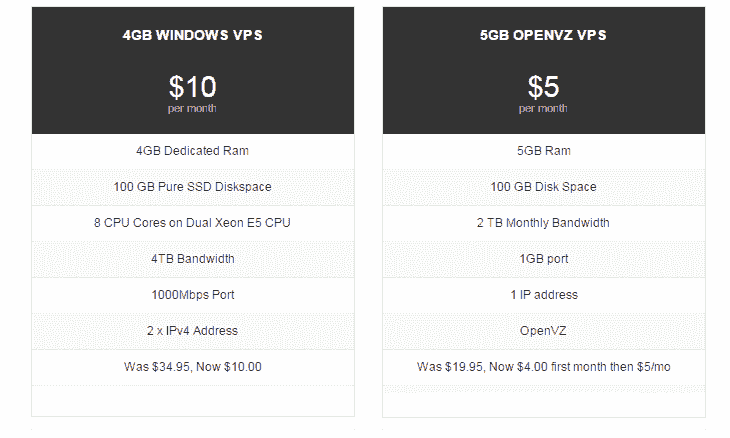This screenshot has height=438, width=730.
Task: Click Was $34.95, Now $10.00 text
Action: (x=193, y=367)
